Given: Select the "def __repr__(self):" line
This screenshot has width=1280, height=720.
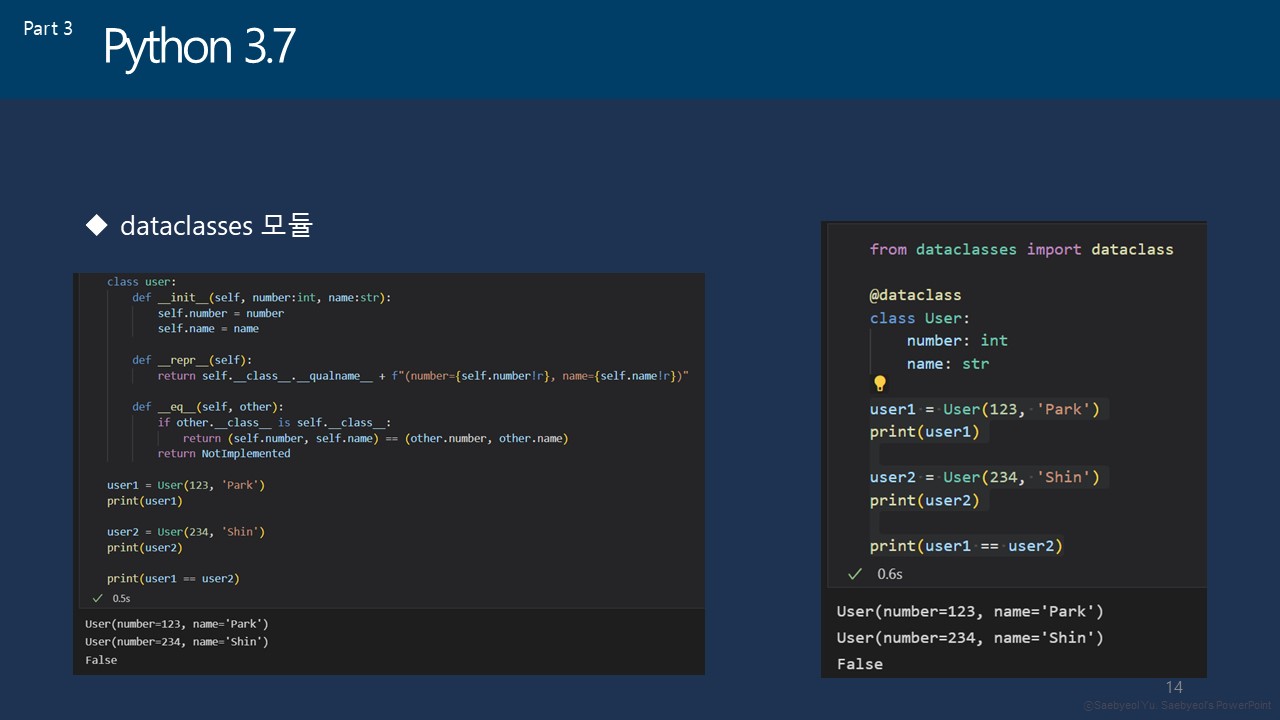Looking at the screenshot, I should [192, 360].
